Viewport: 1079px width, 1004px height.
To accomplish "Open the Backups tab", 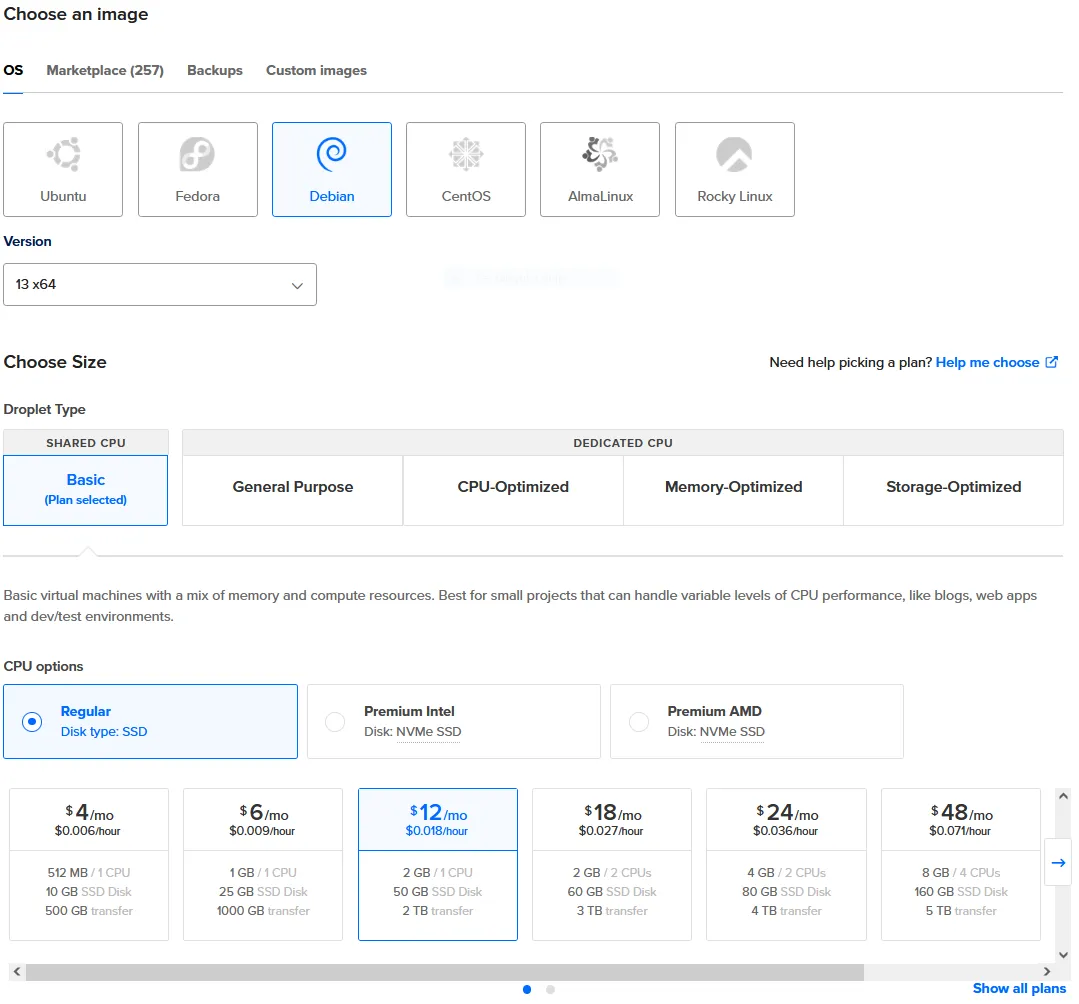I will tap(215, 70).
